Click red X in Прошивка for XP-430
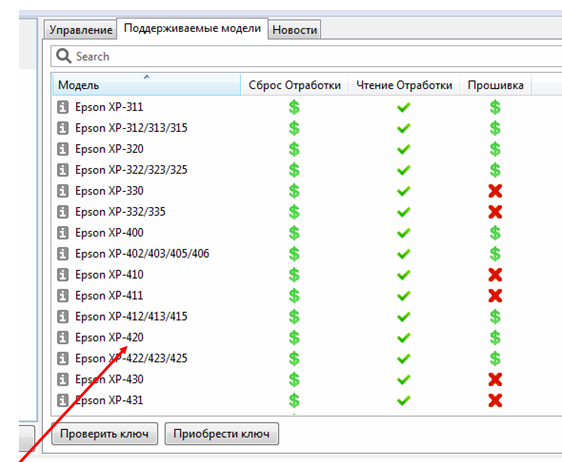This screenshot has width=562, height=462. [x=495, y=379]
